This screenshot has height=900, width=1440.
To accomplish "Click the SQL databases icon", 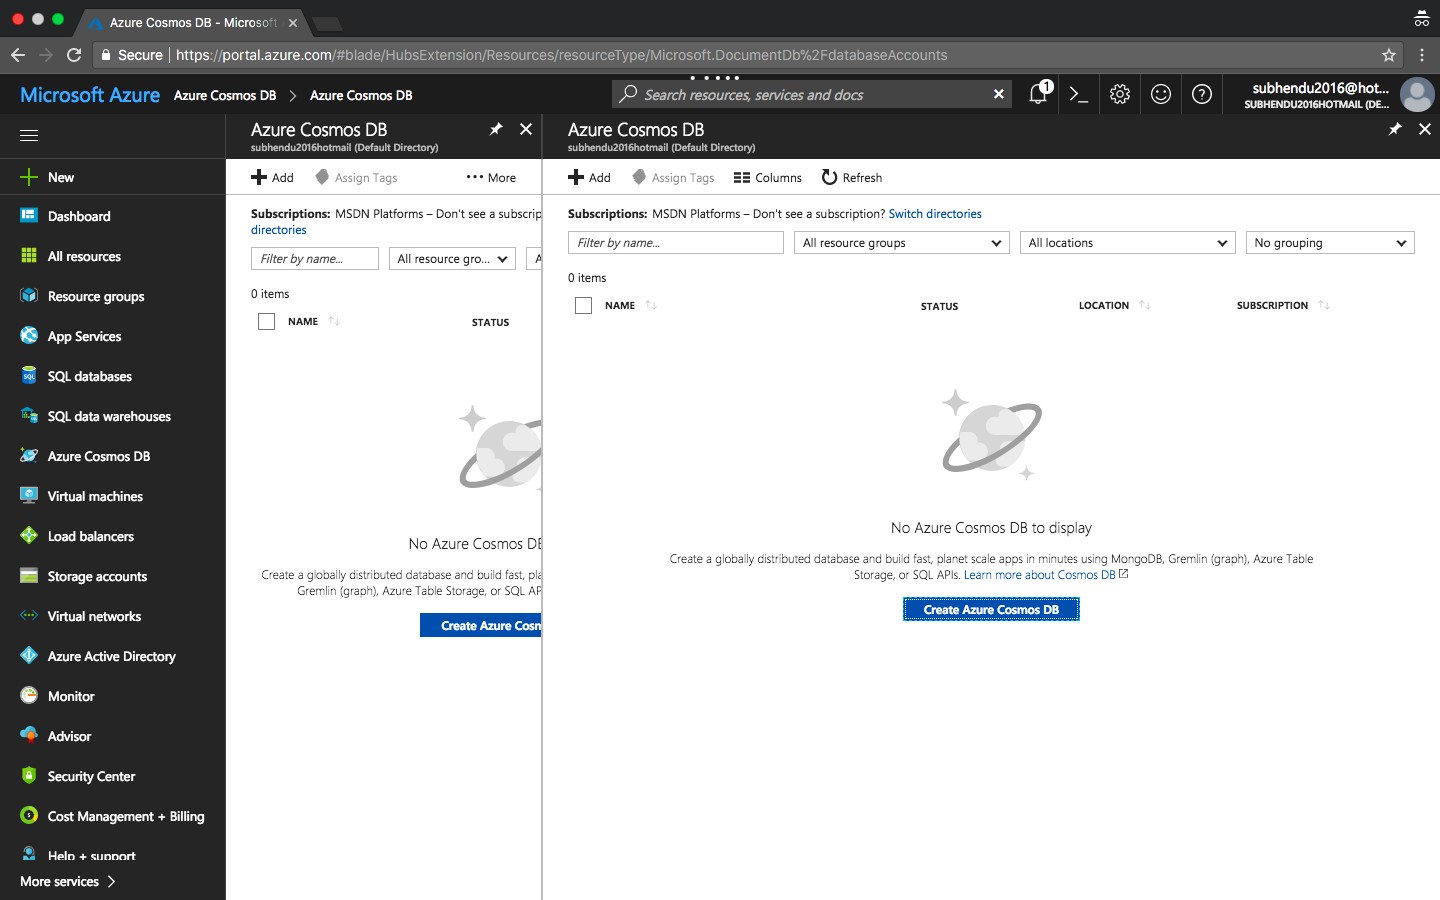I will tap(29, 376).
